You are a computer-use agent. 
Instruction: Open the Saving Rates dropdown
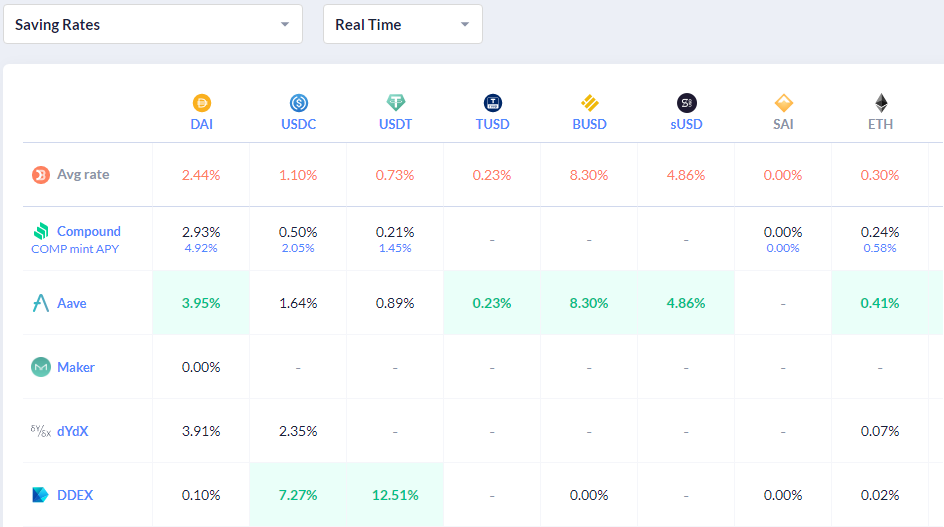click(153, 24)
